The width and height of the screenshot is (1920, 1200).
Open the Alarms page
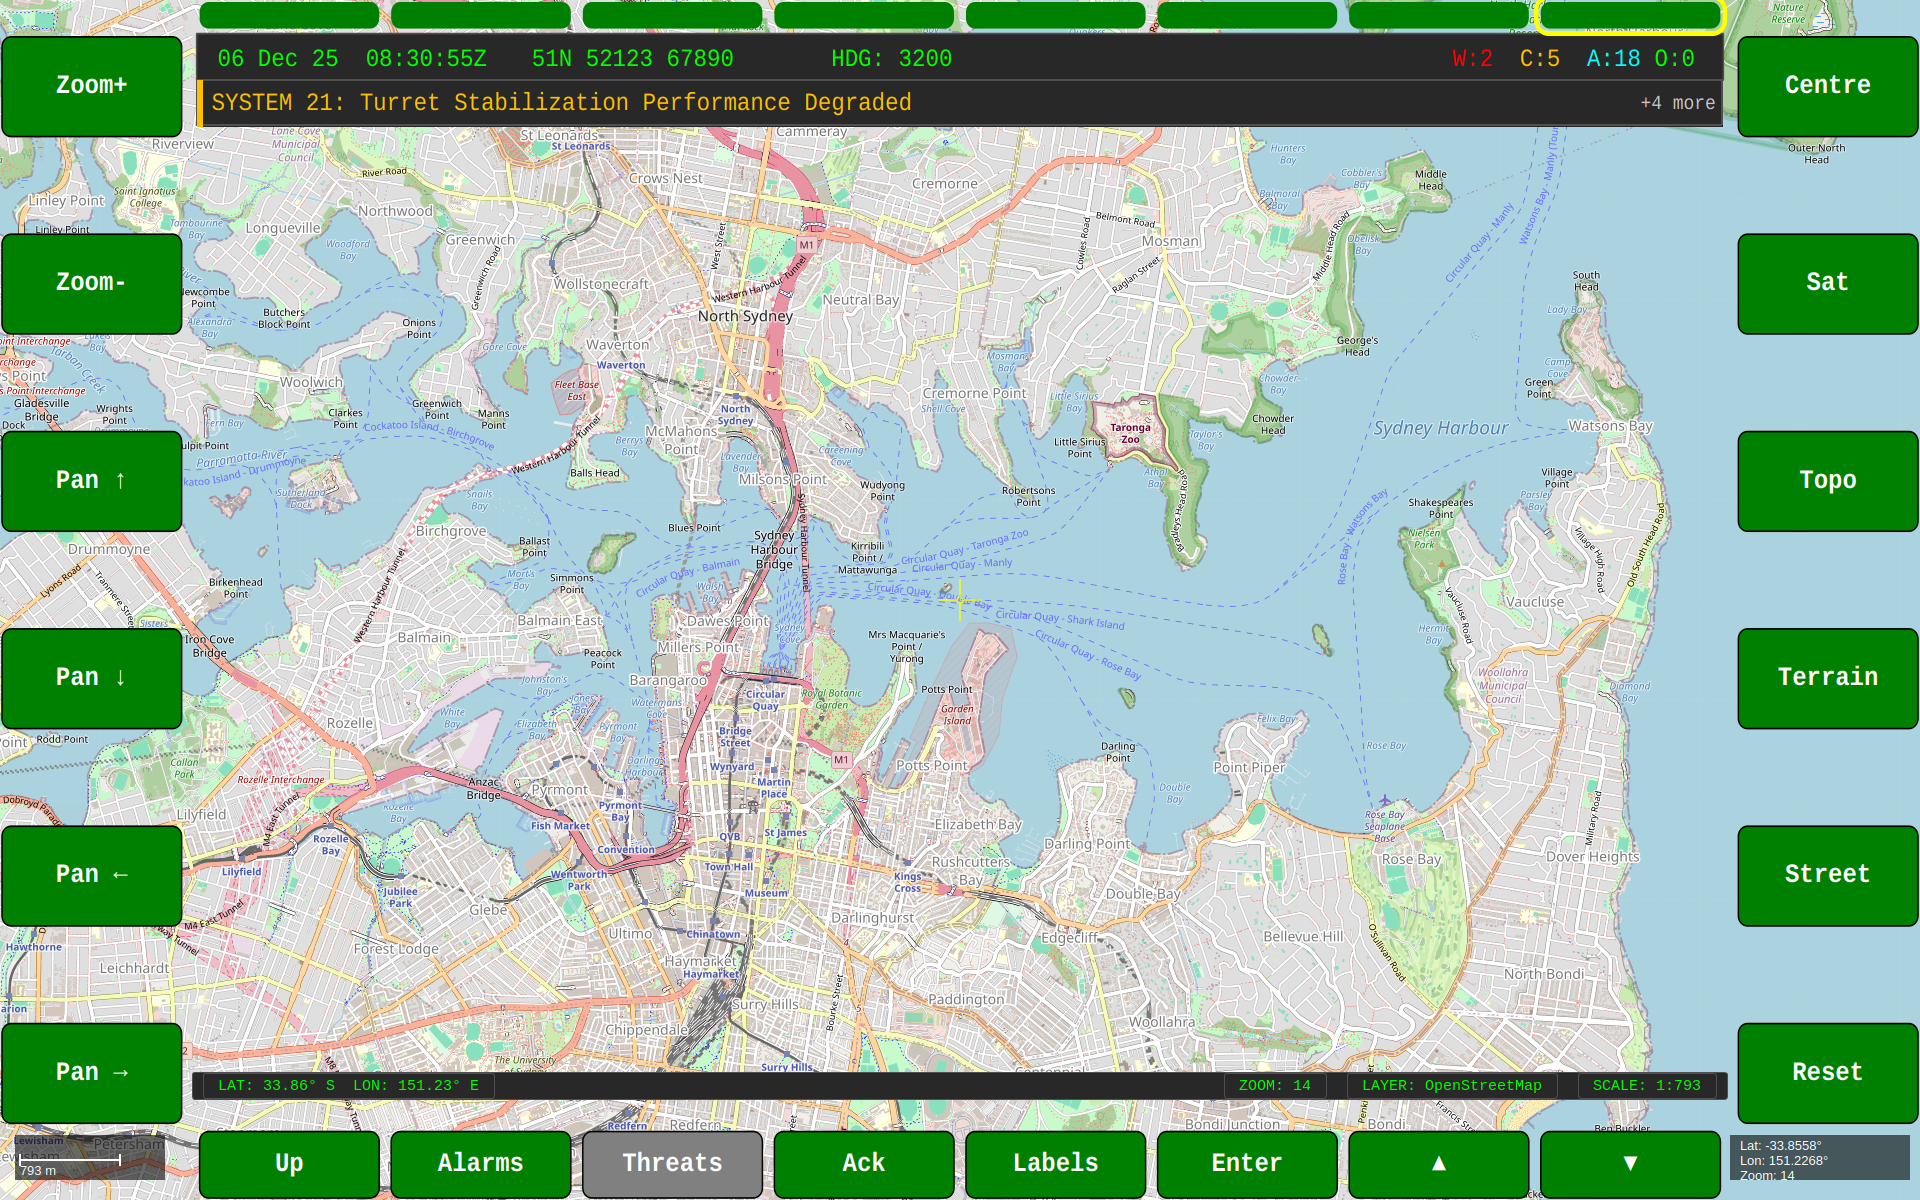coord(480,1163)
